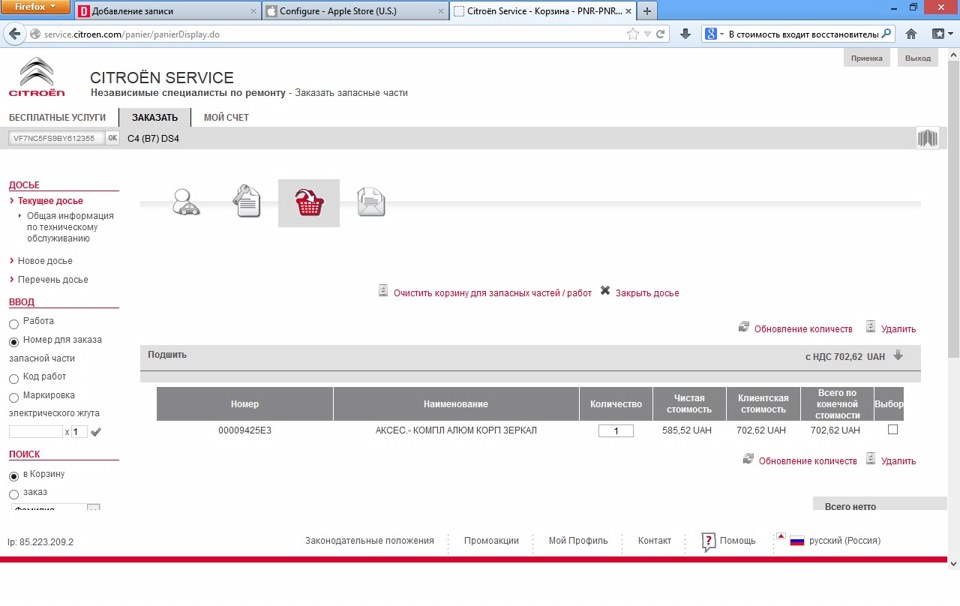960x606 pixels.
Task: Open the Мой Профиль footer link
Action: pos(578,541)
